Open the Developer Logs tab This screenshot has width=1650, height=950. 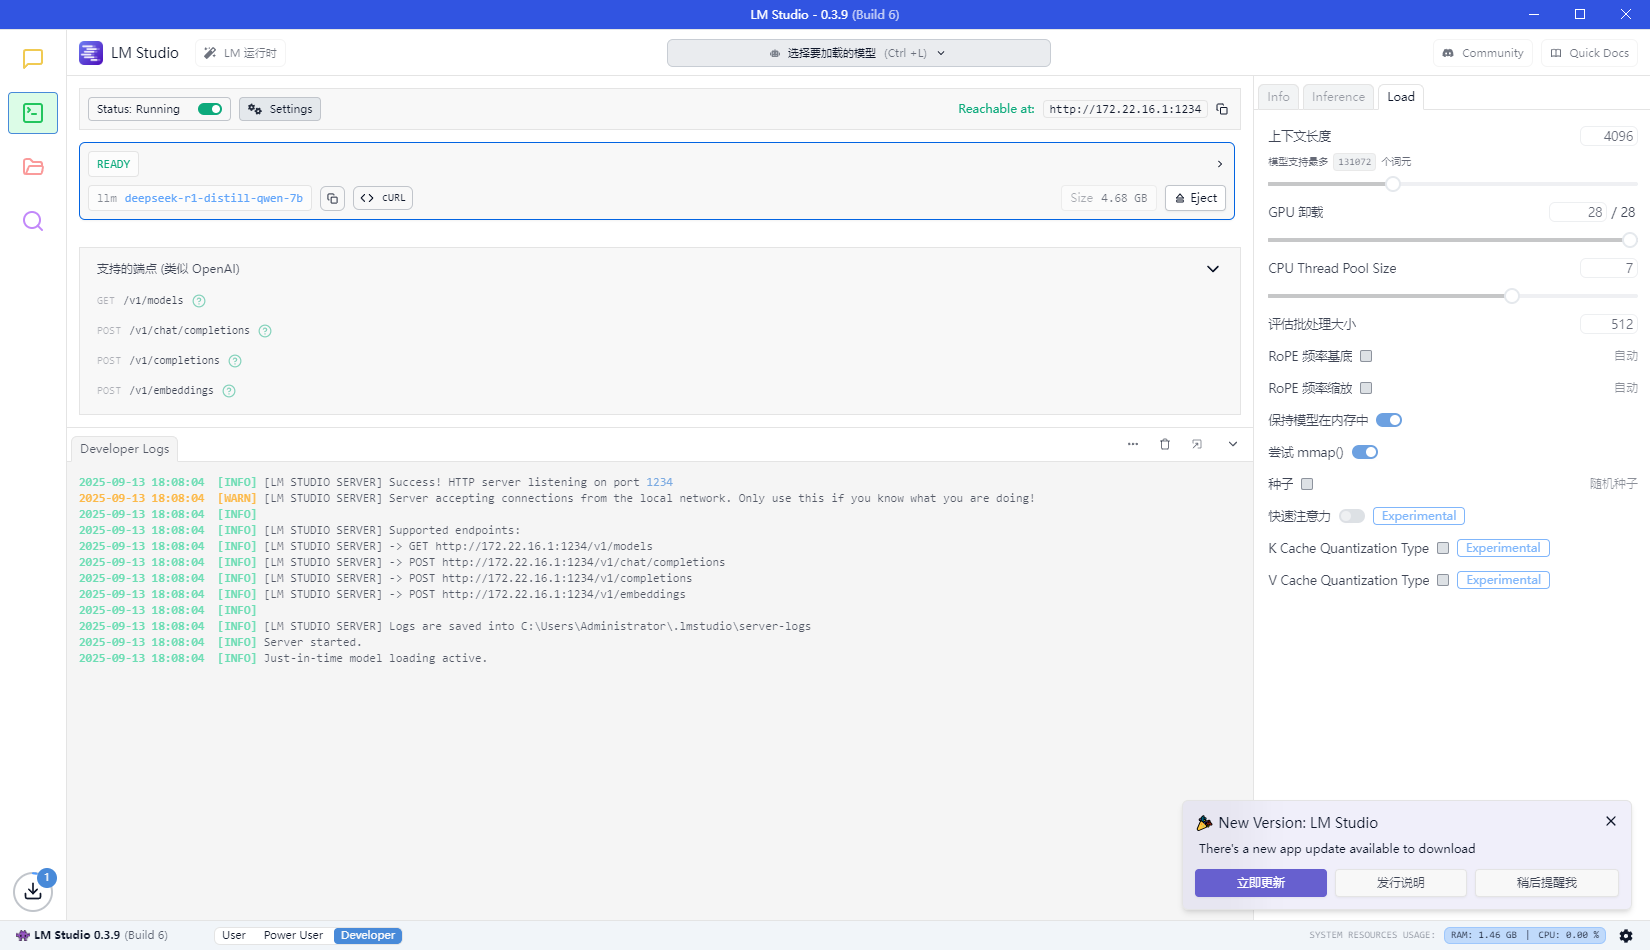[125, 449]
